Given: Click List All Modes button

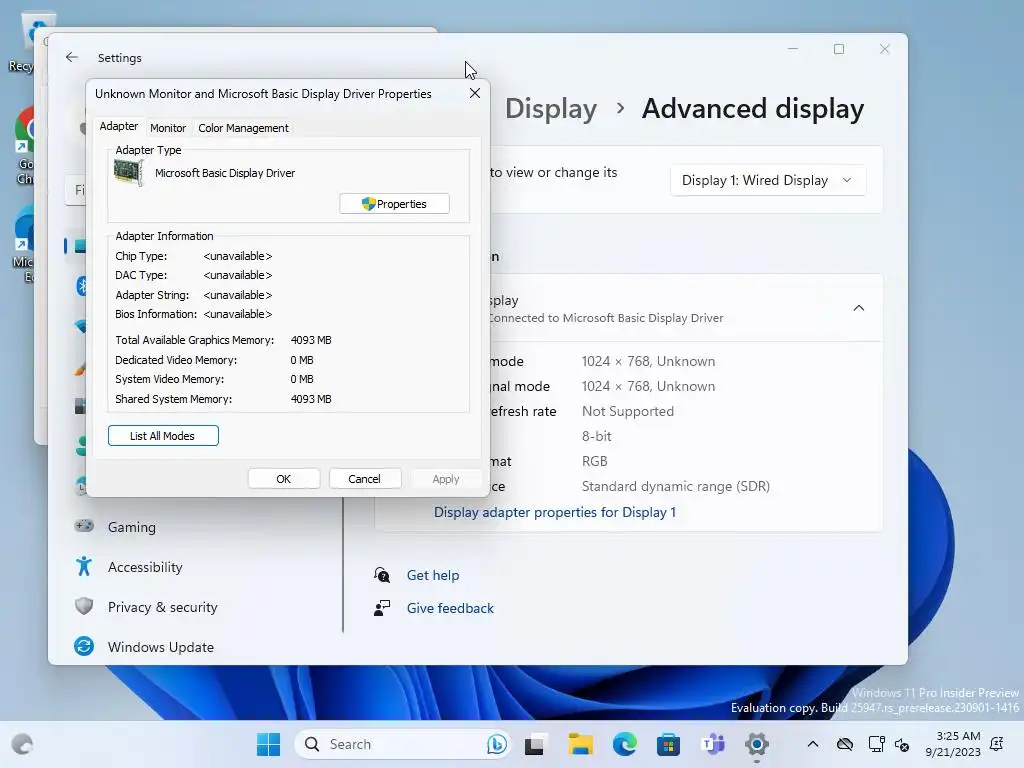Looking at the screenshot, I should point(163,436).
